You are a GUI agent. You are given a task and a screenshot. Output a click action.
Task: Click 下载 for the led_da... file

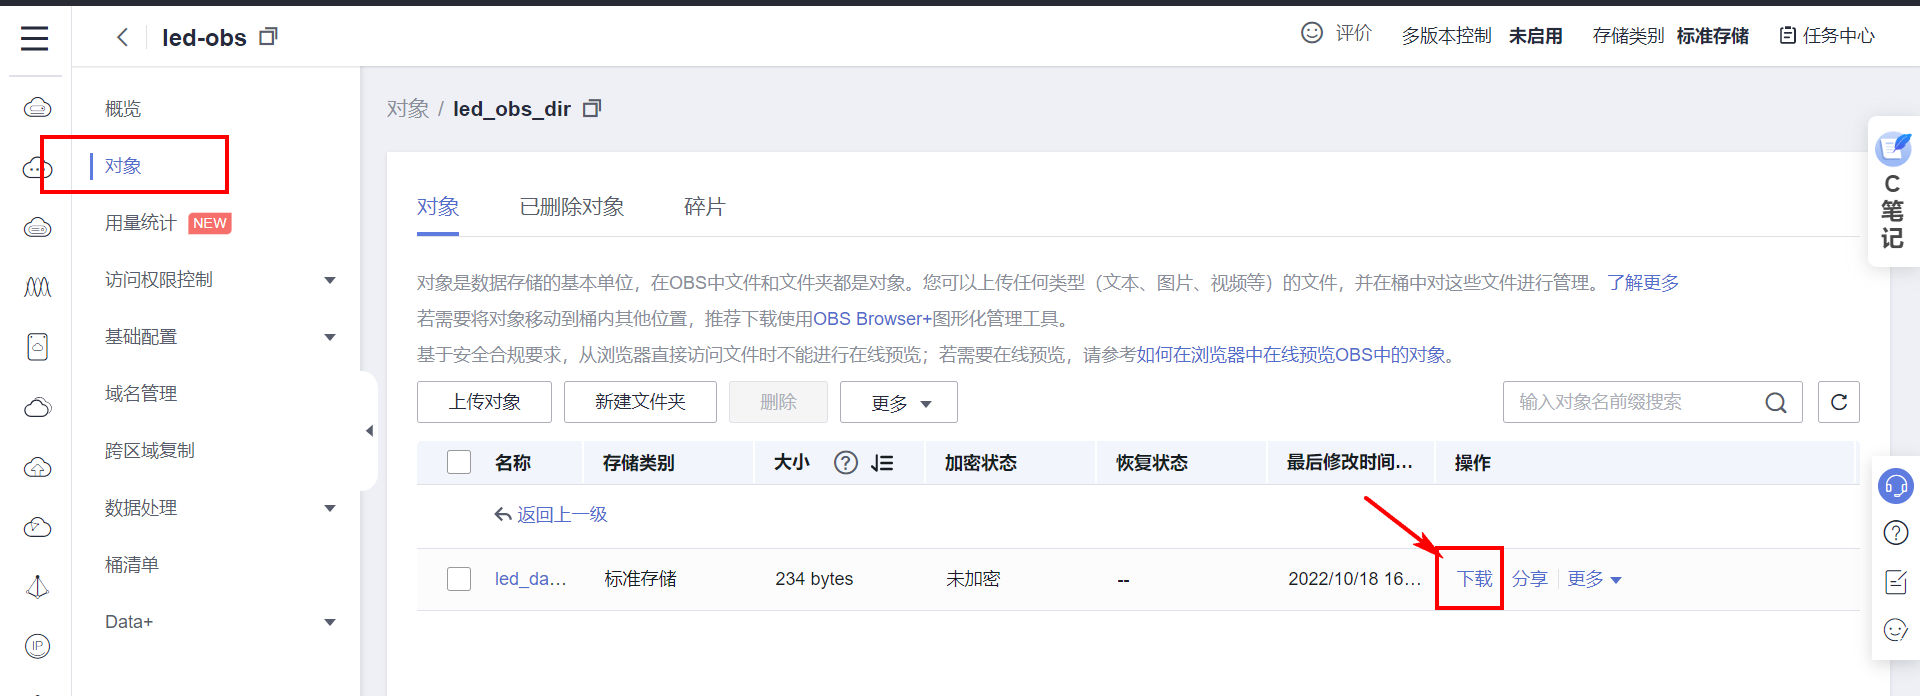click(x=1475, y=579)
